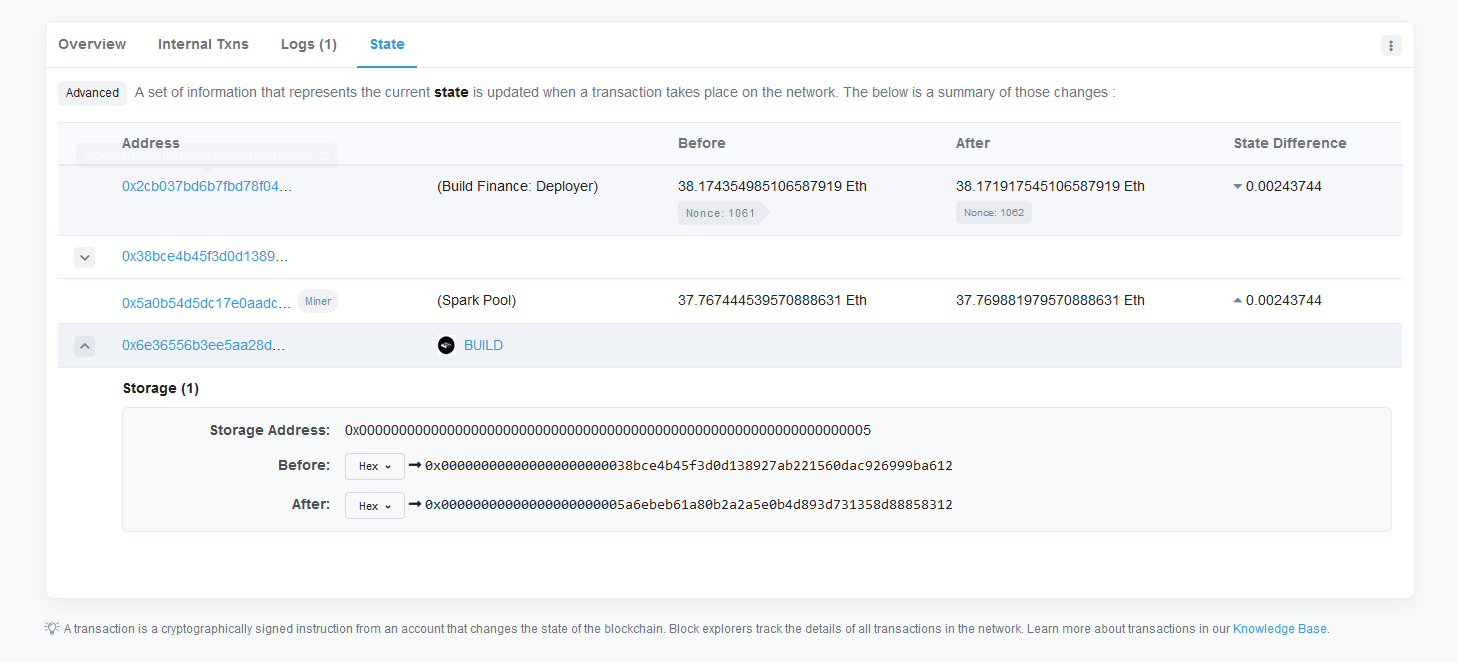Click the Advanced button
This screenshot has height=662, width=1457.
pyautogui.click(x=92, y=93)
